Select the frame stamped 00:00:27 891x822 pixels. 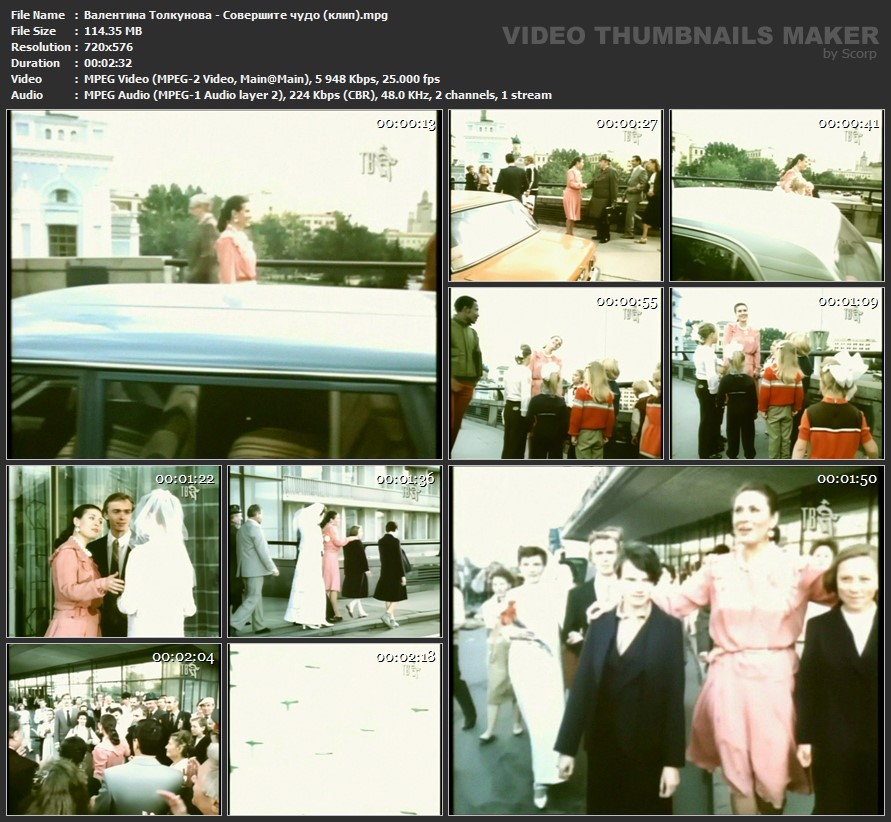556,195
